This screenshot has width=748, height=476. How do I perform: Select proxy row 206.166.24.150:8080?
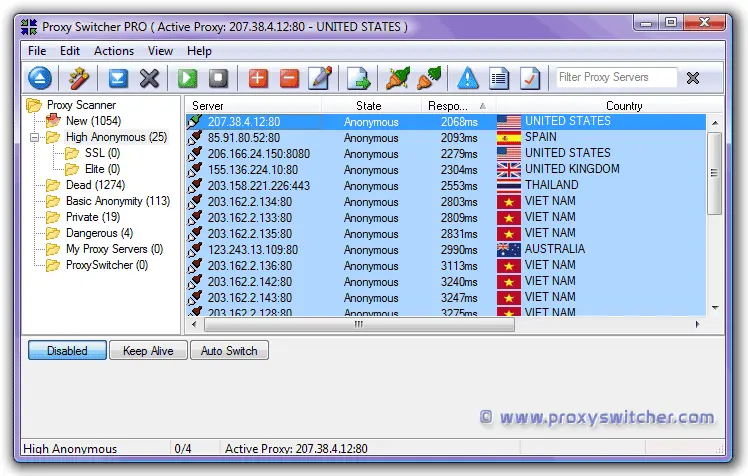tap(446, 154)
